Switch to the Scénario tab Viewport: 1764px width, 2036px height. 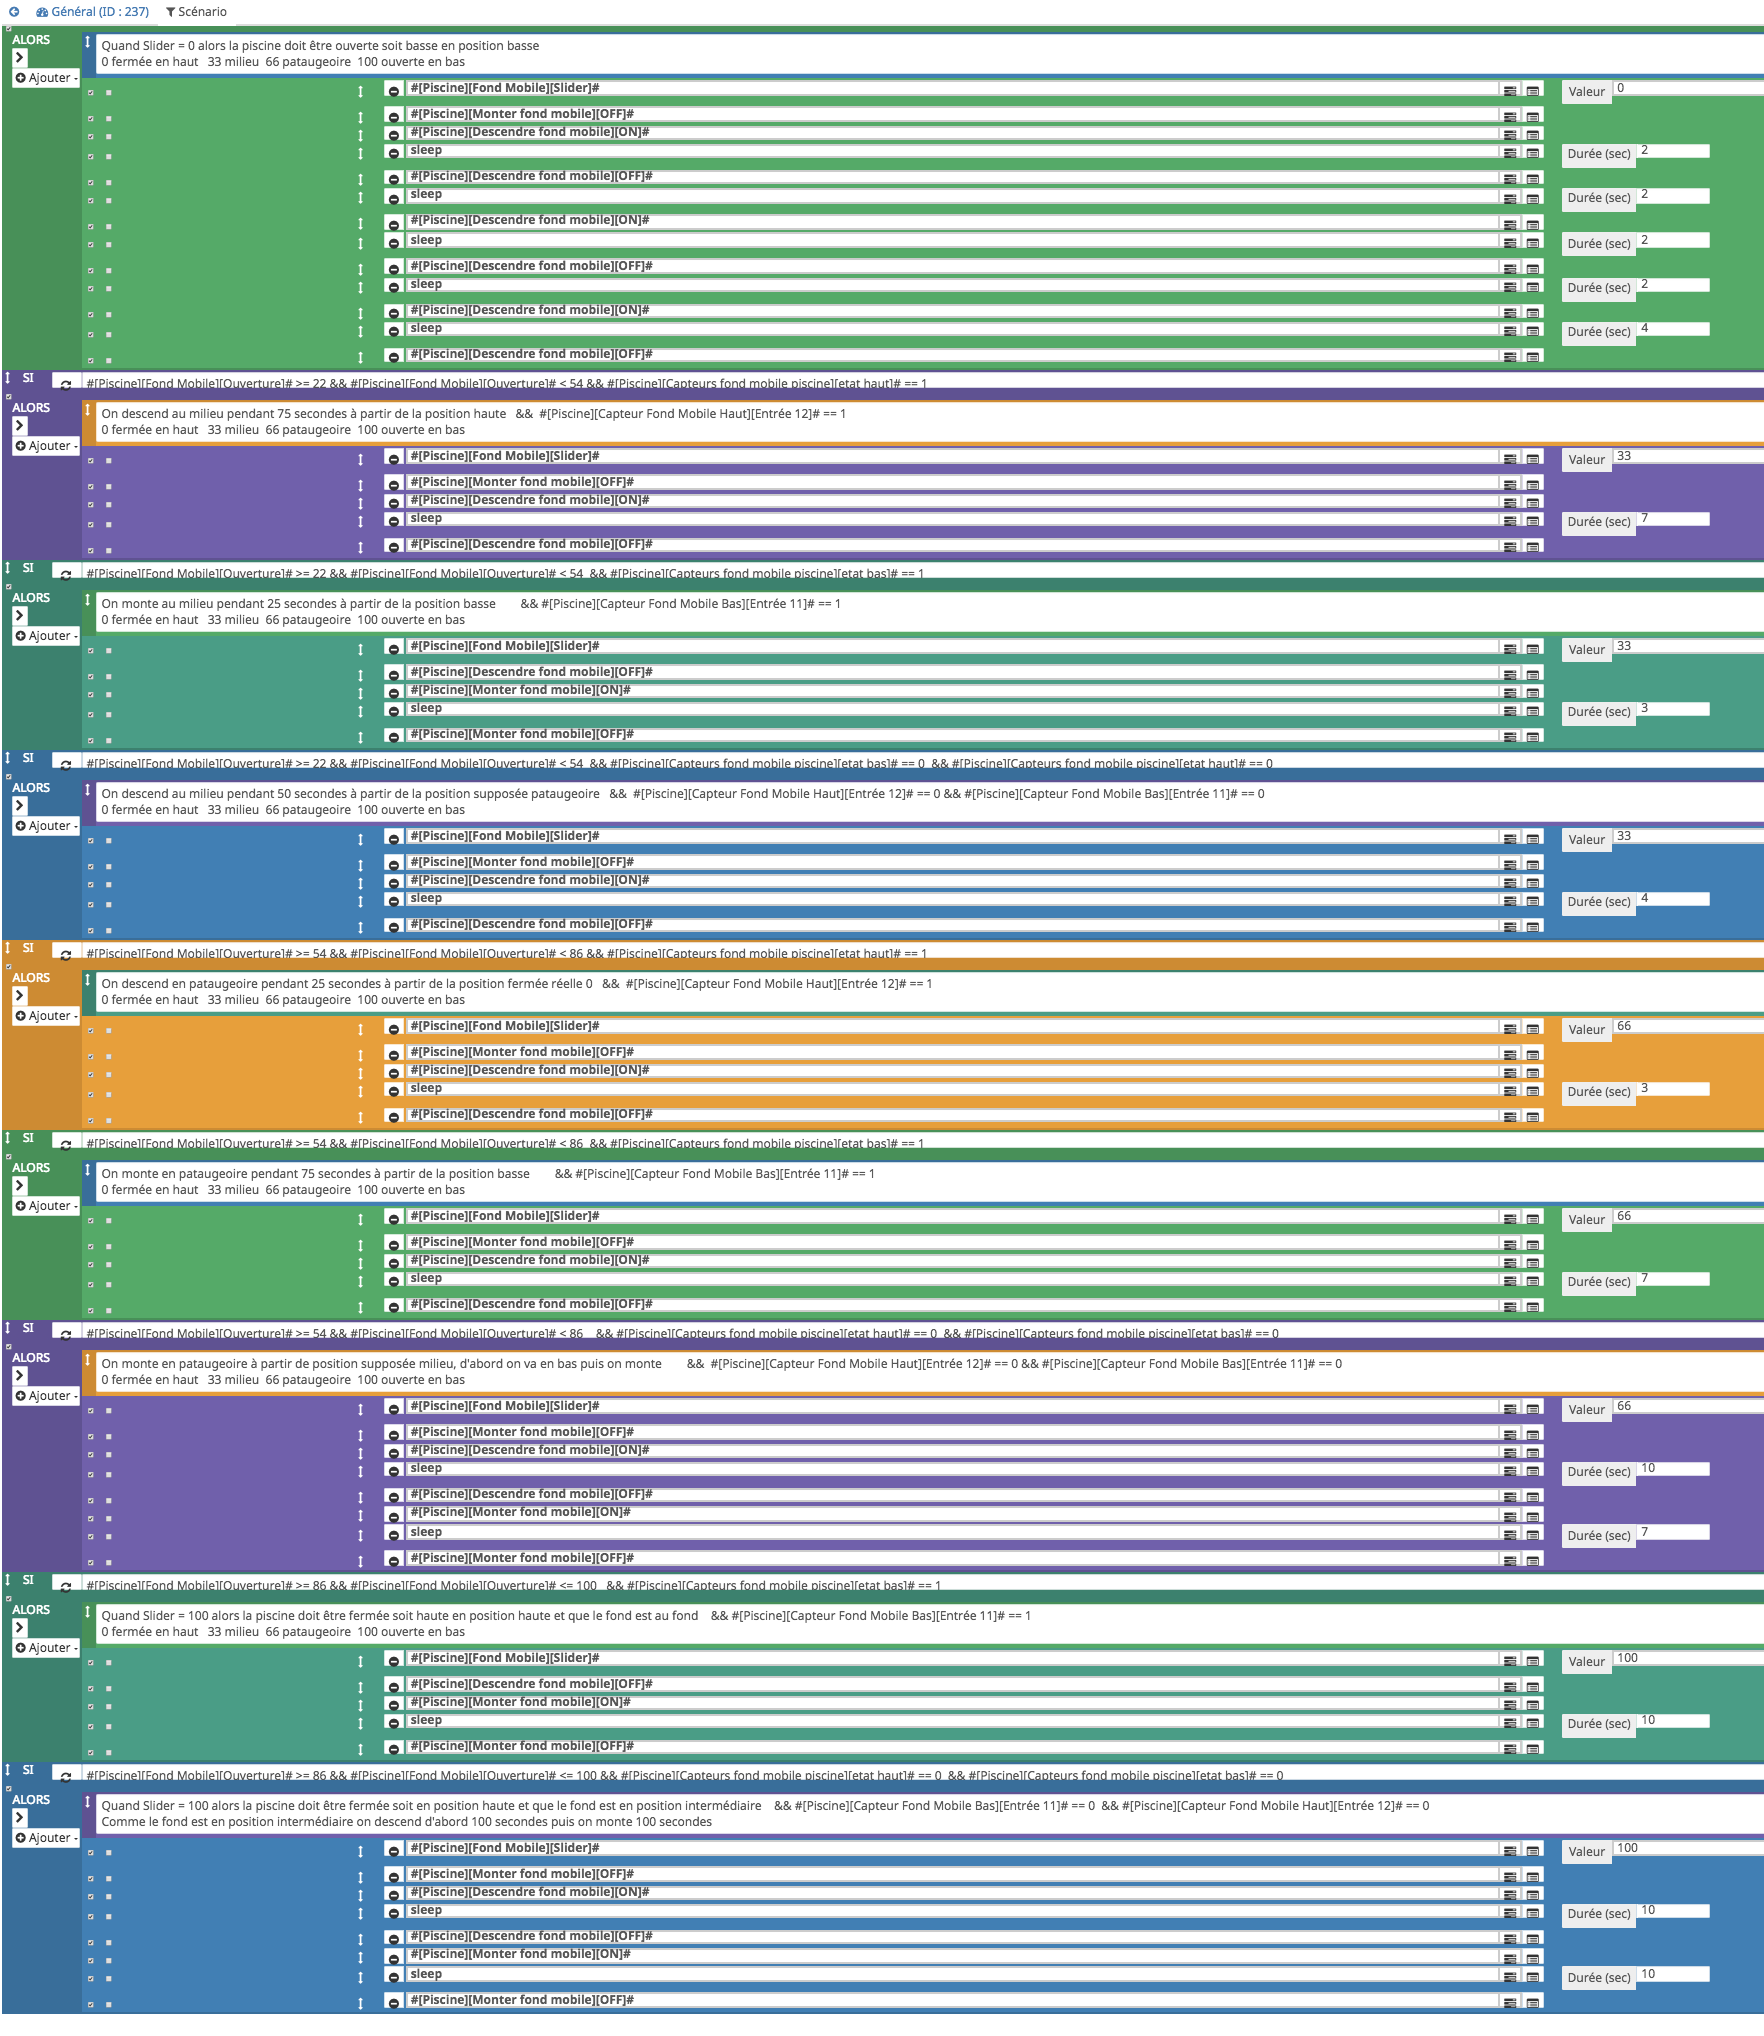[196, 12]
